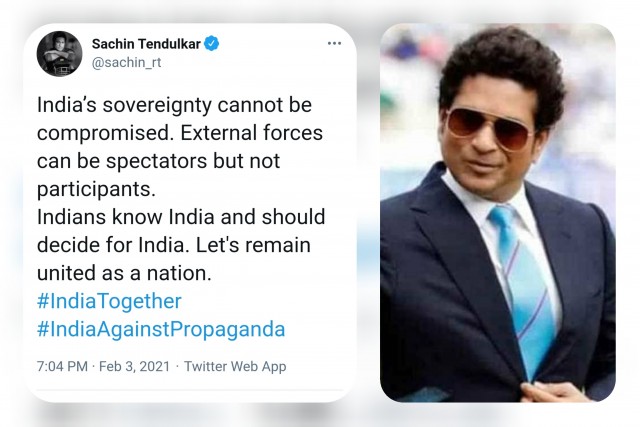Open the three-dot more options menu
Screen dimensions: 640x427
(x=334, y=43)
